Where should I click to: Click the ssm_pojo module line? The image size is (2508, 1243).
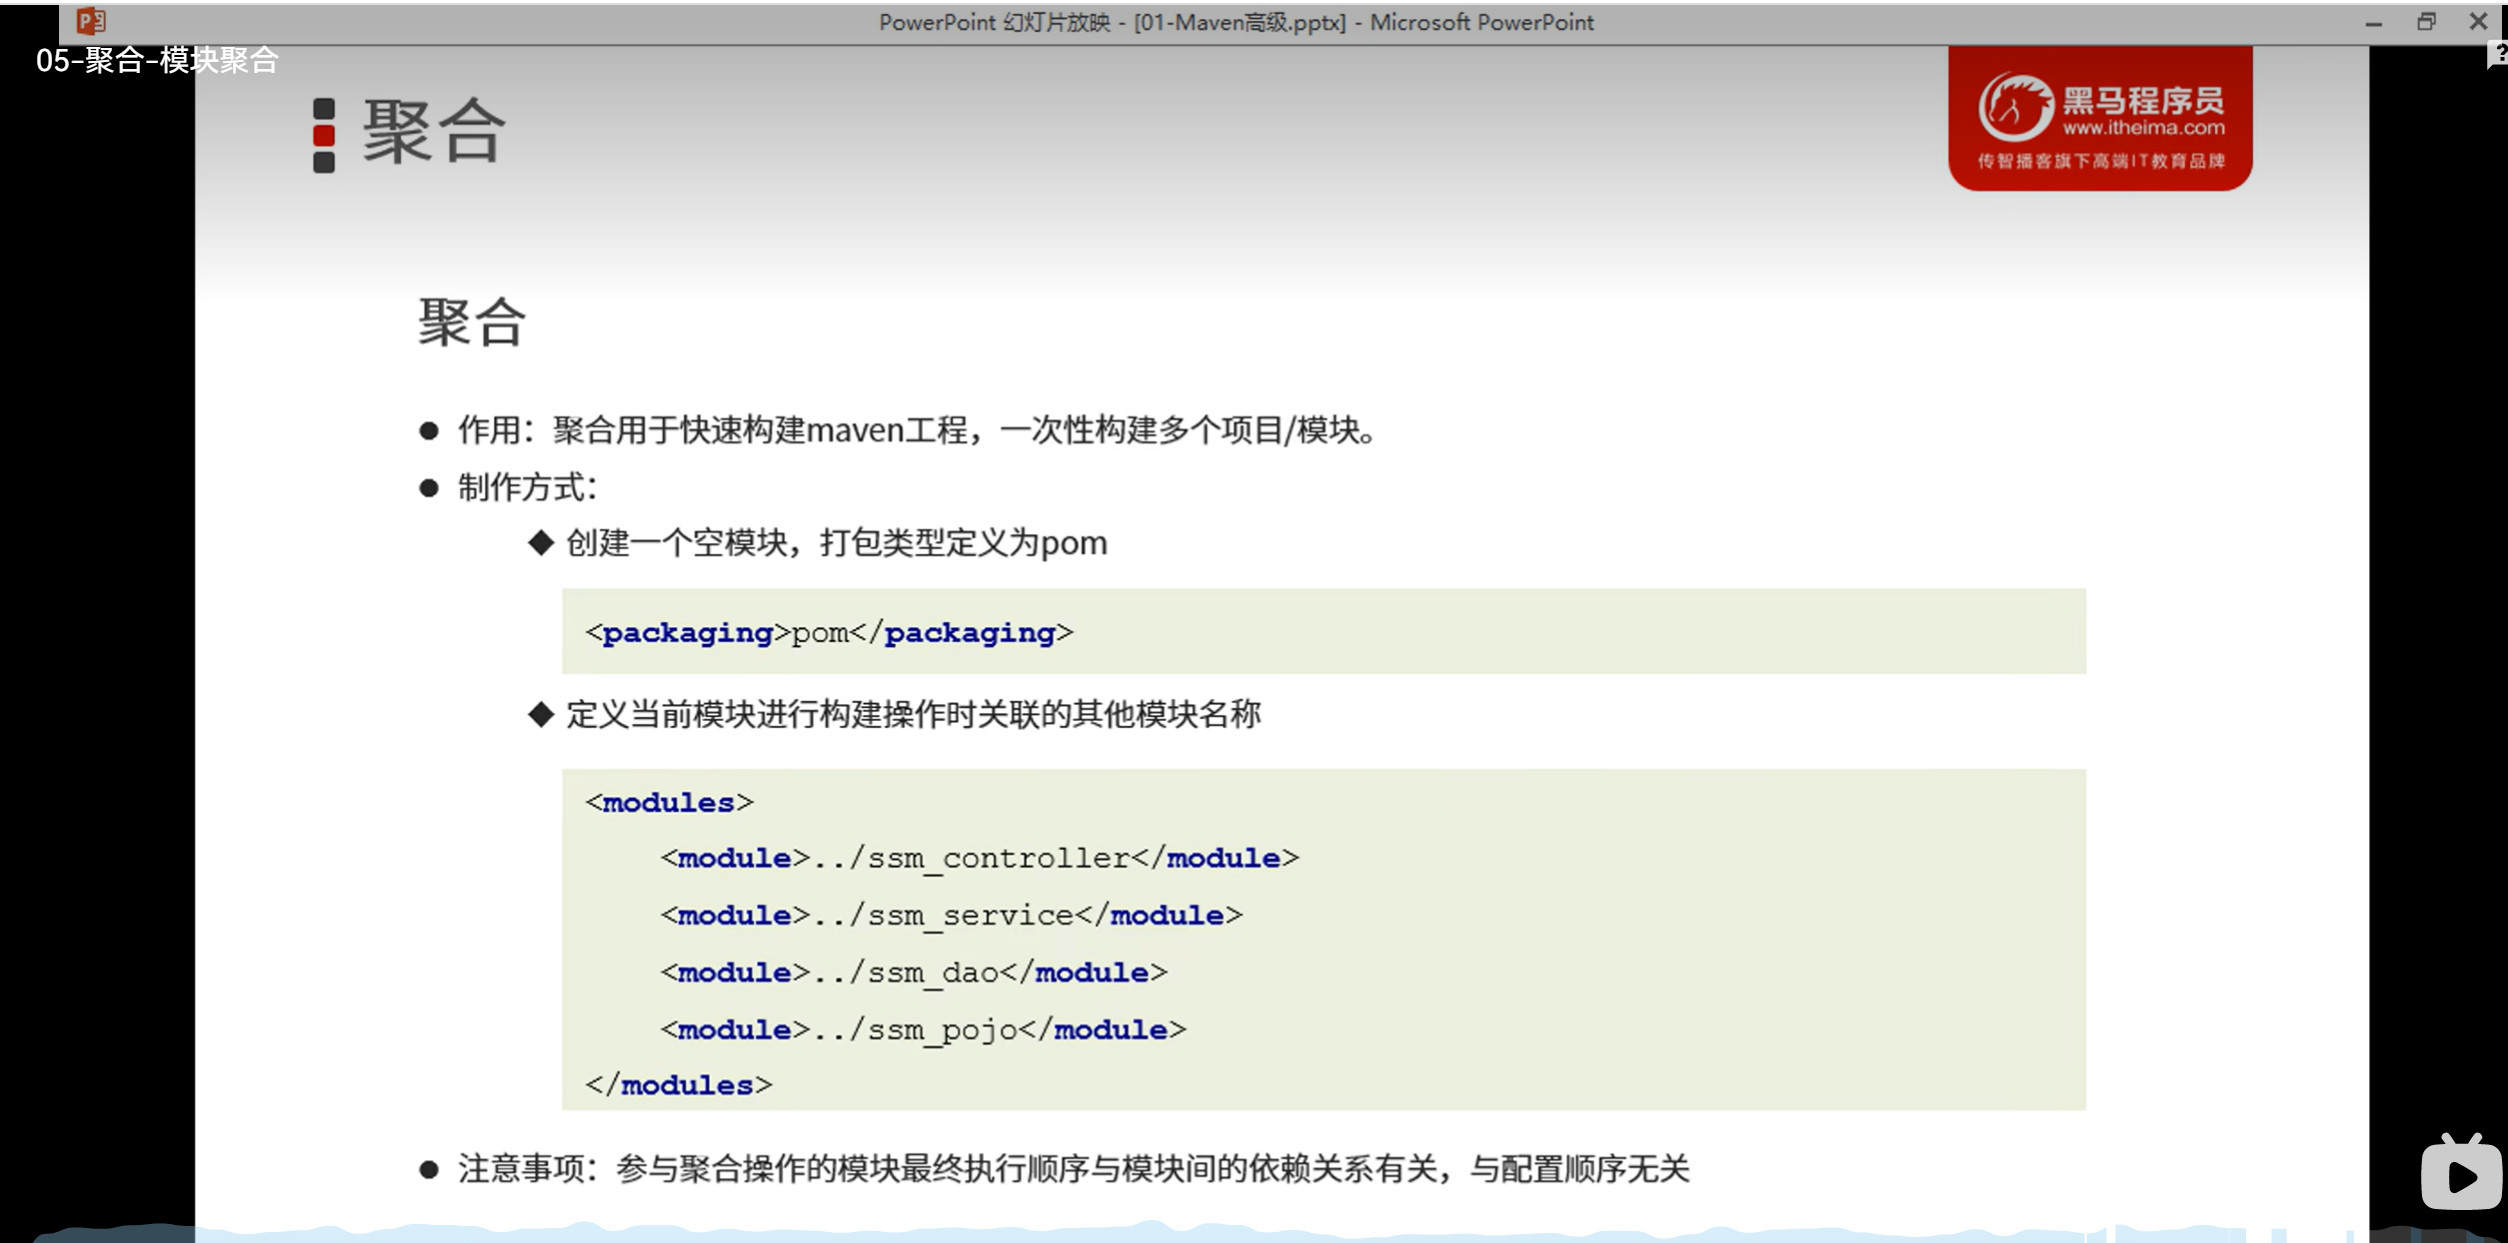click(x=922, y=1029)
